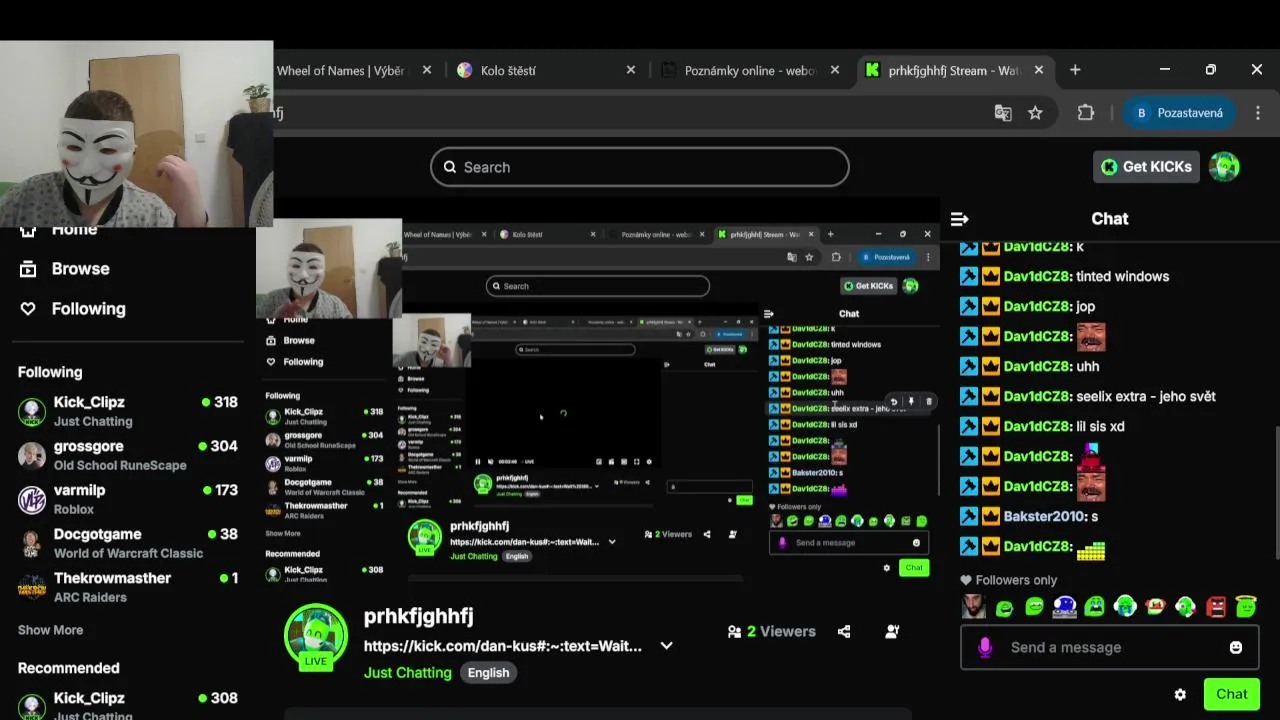Click the webcam overlay with masked person
This screenshot has width=1280, height=720.
point(136,134)
